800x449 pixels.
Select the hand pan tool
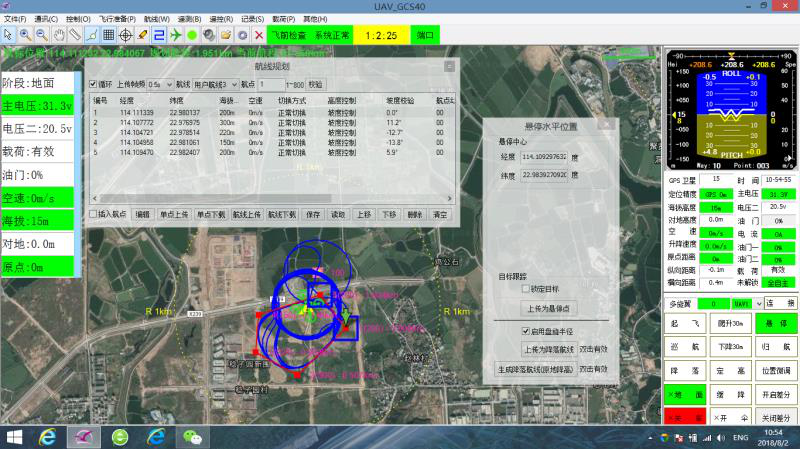(58, 34)
